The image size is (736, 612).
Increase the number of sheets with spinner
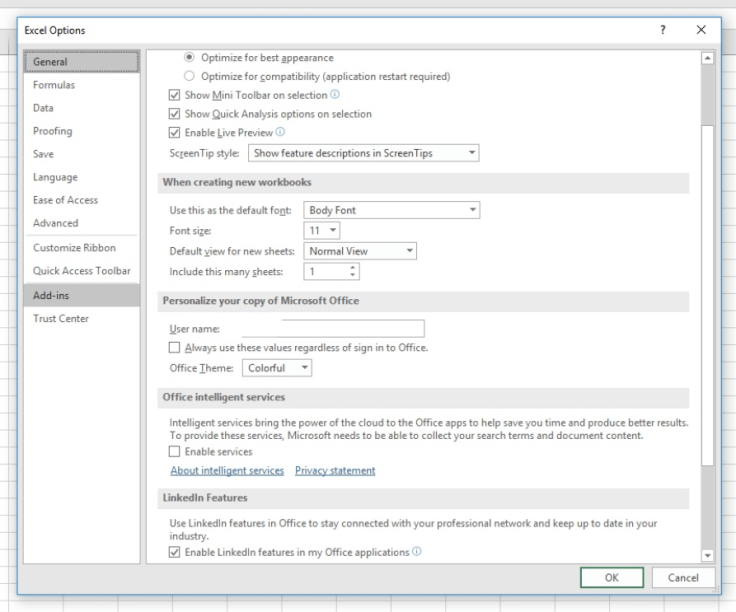[353, 268]
